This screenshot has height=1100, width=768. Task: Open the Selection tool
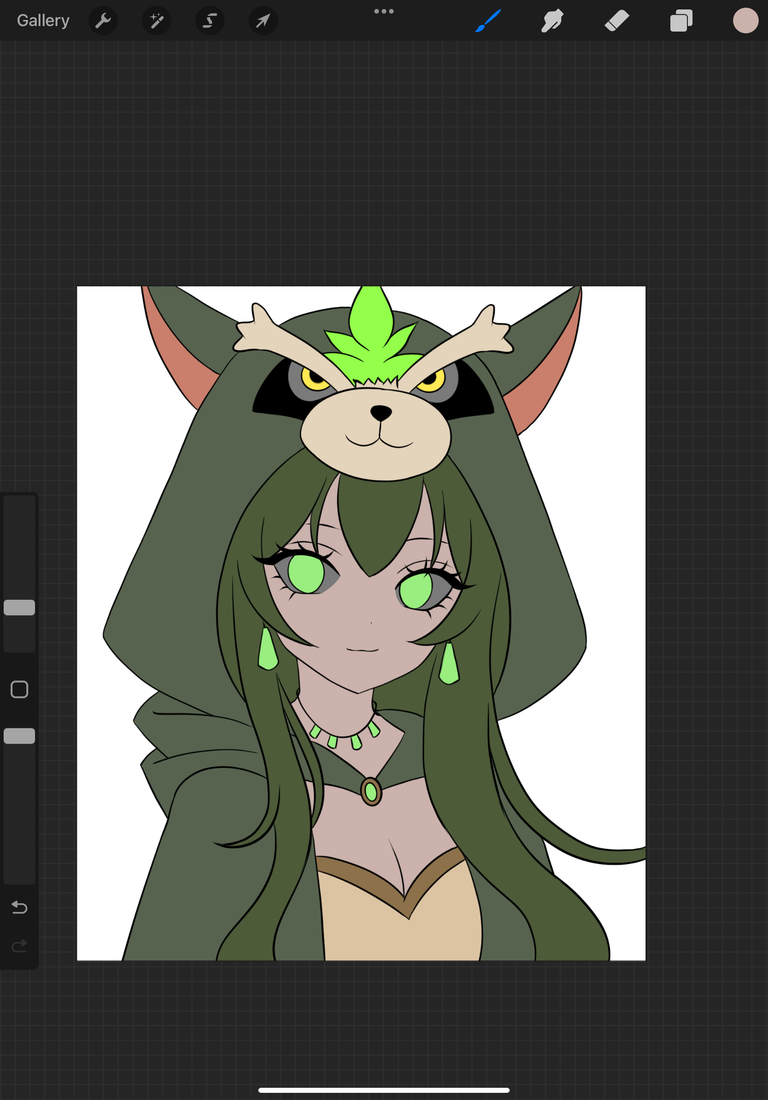click(x=210, y=21)
